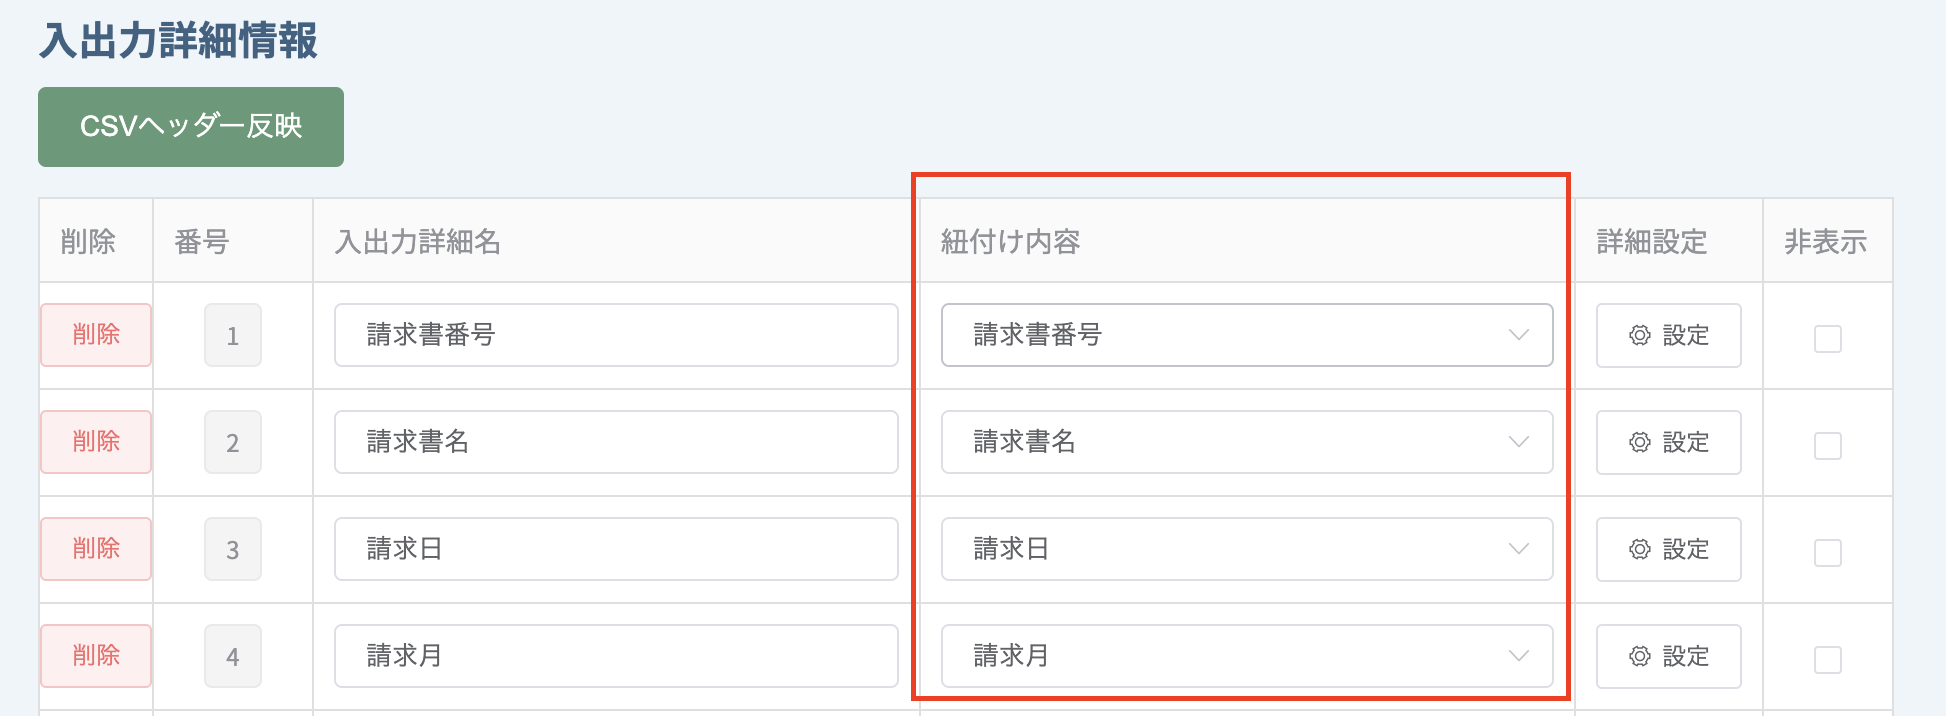Check 非表示 box for 請求書番号 row
Screen dimensions: 1946x716
coord(1828,339)
